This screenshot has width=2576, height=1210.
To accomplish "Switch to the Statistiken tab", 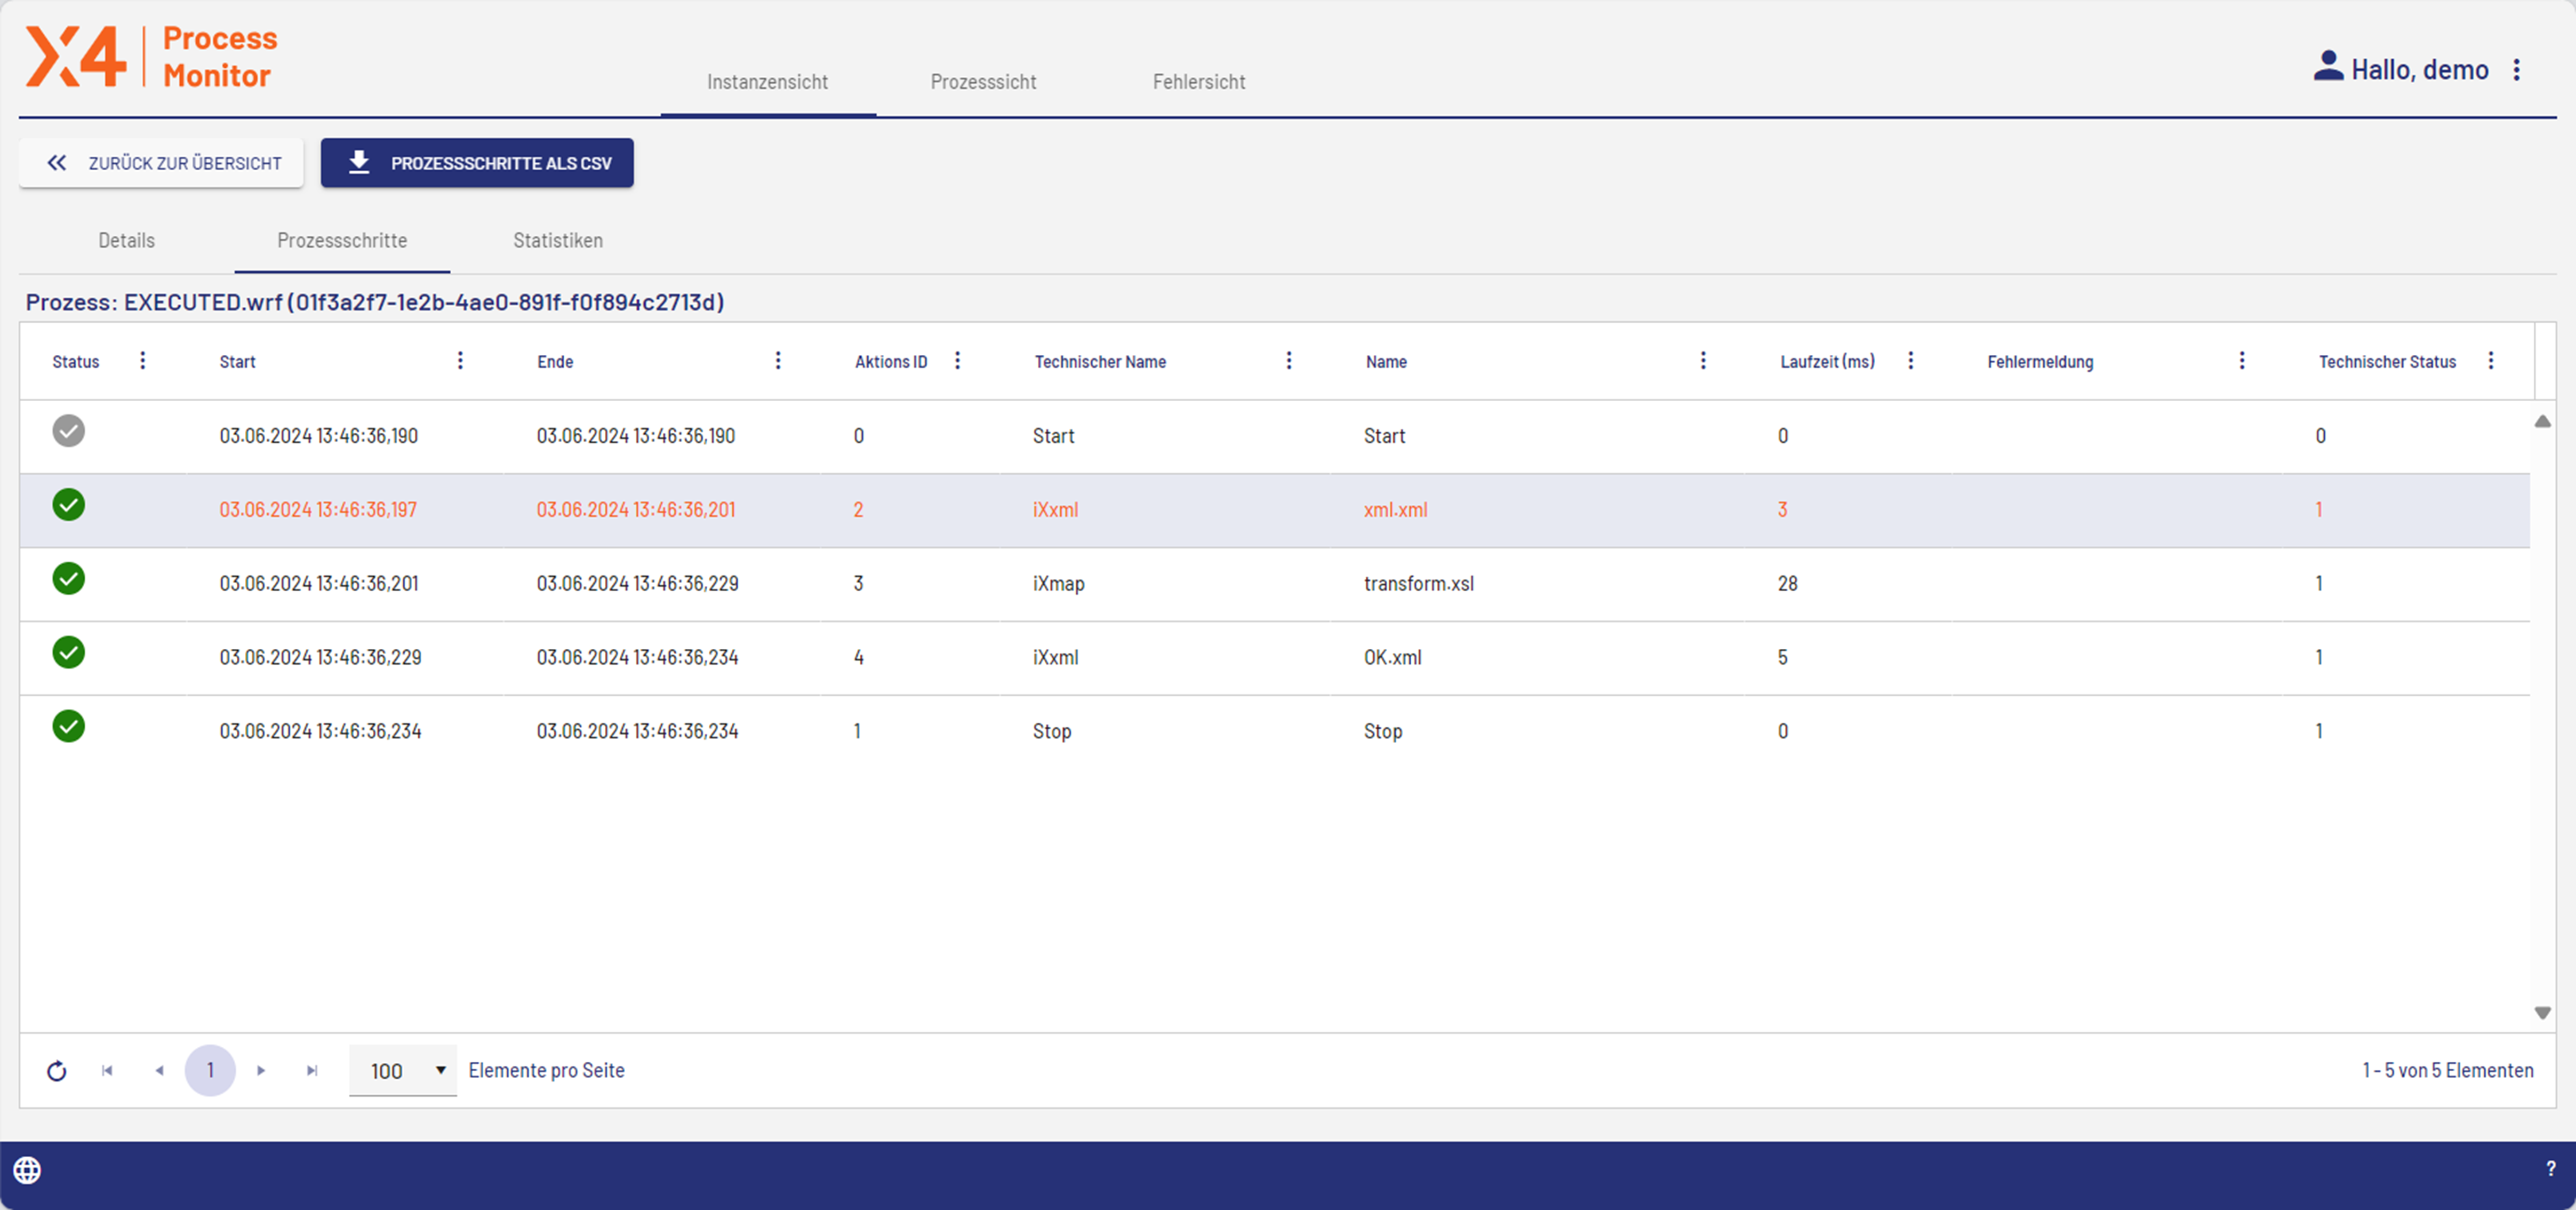I will pos(557,241).
